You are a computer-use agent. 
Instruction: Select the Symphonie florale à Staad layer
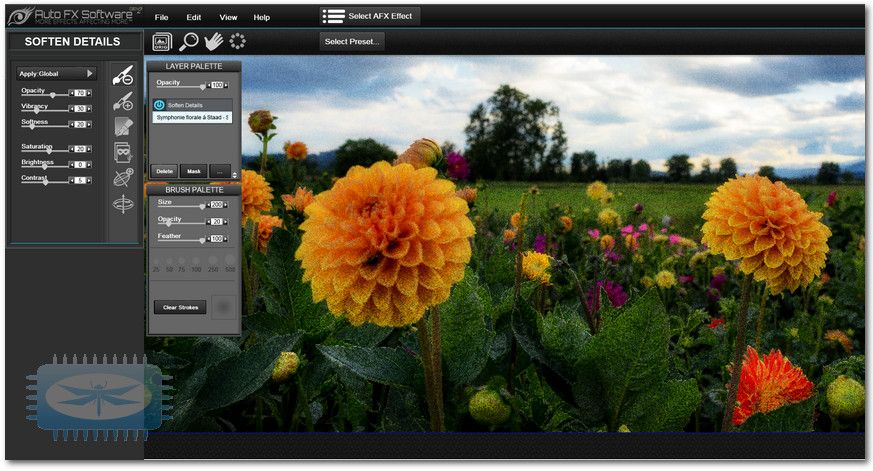[x=192, y=117]
